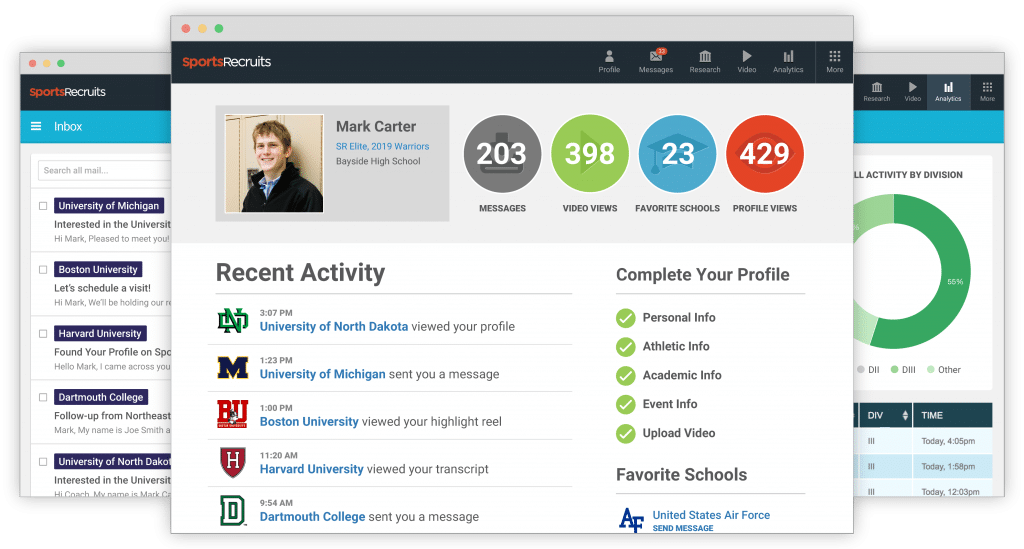
Task: Click University of North Dakota logo icon
Action: coord(232,321)
